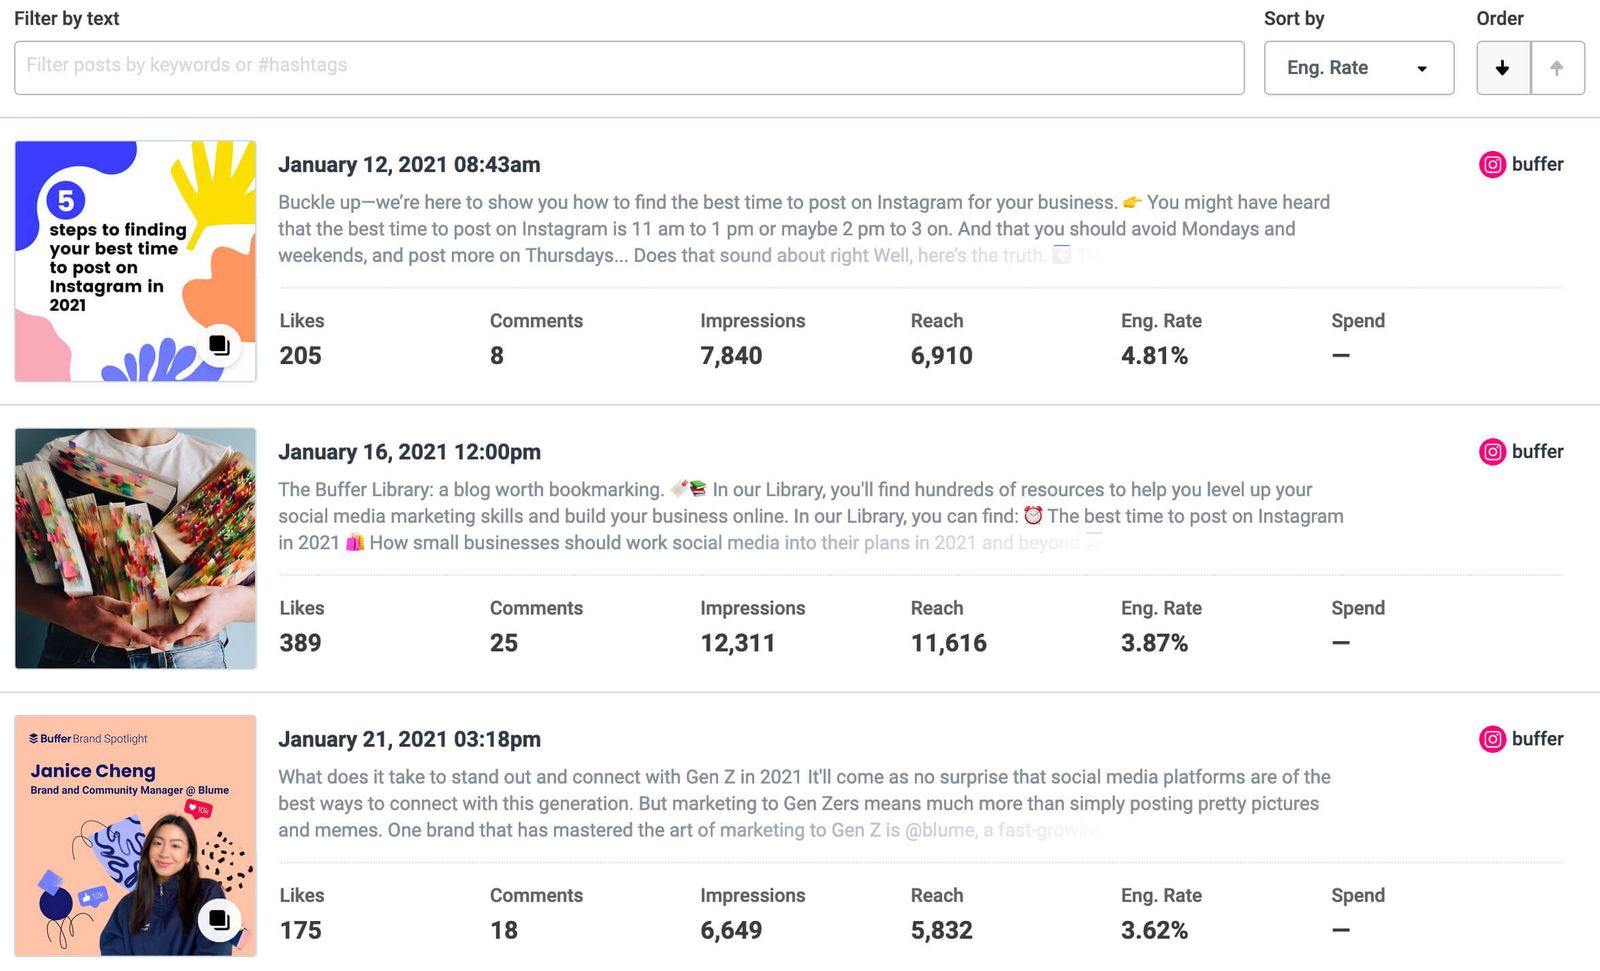Viewport: 1600px width, 971px height.
Task: Click carousel icon on Janice Cheng thumbnail
Action: (219, 920)
